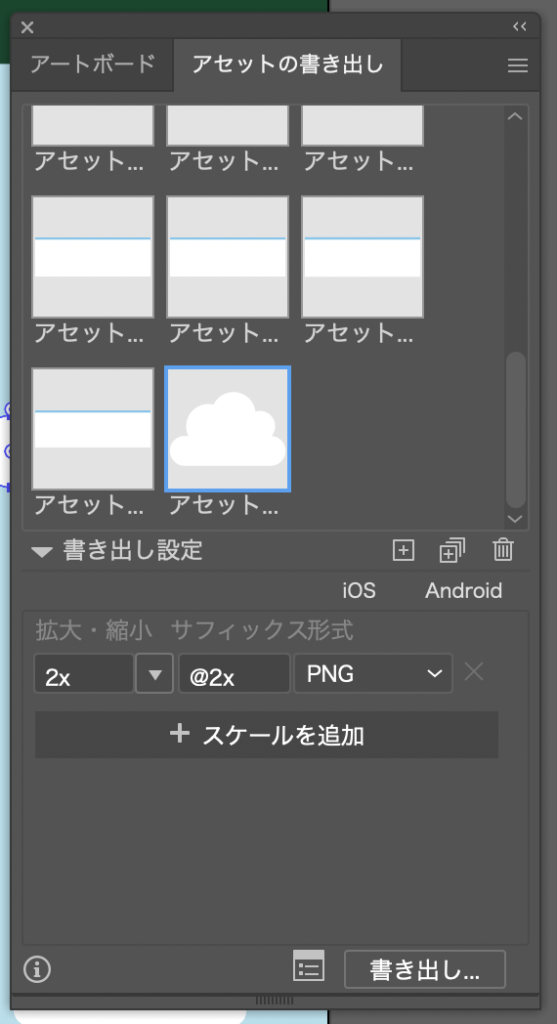Viewport: 557px width, 1024px height.
Task: Click スケールを追加 button
Action: click(x=266, y=735)
